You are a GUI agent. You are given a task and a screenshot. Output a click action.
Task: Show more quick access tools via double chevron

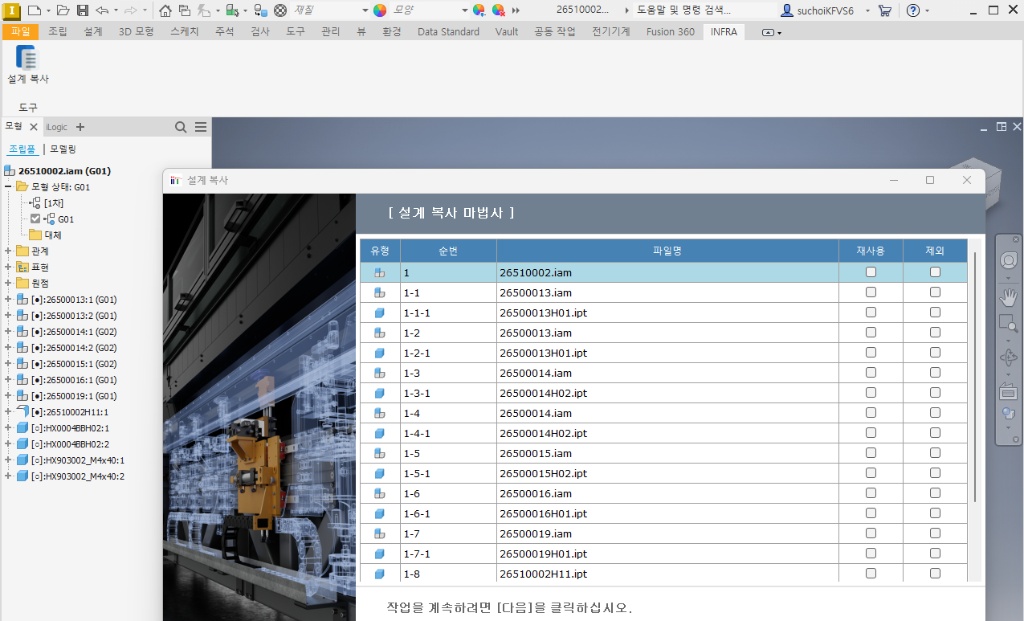click(516, 10)
